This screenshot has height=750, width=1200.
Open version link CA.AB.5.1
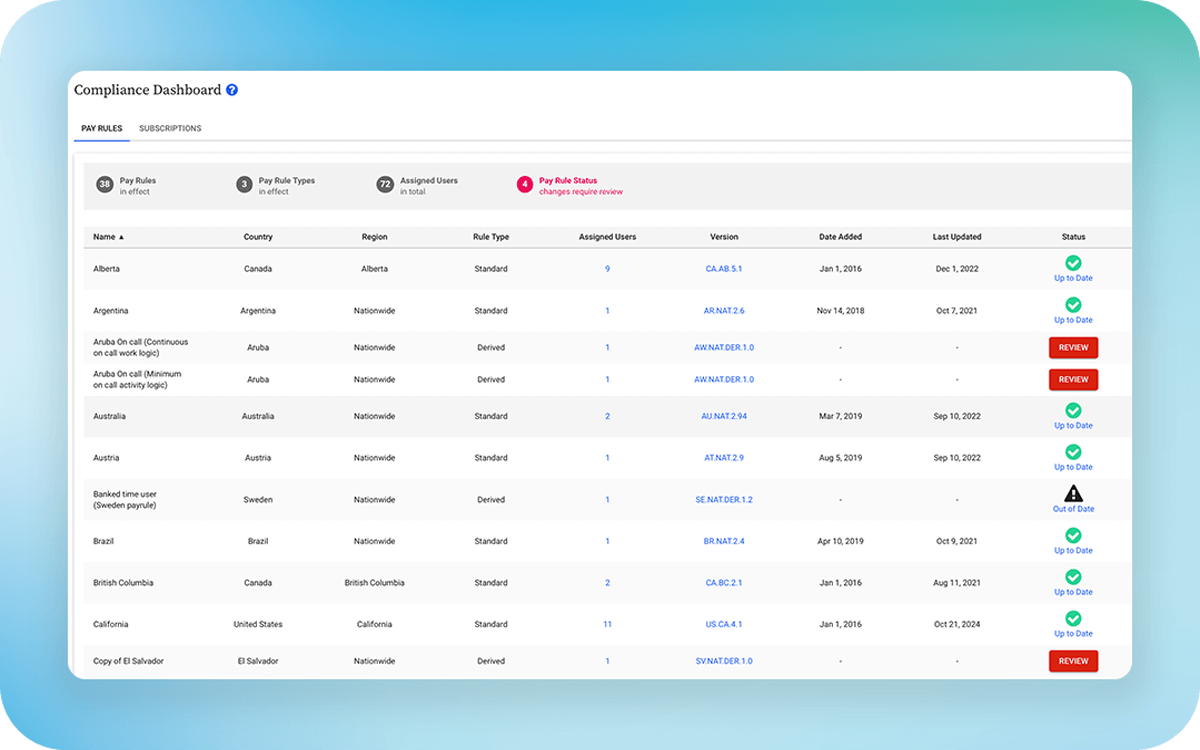point(724,269)
